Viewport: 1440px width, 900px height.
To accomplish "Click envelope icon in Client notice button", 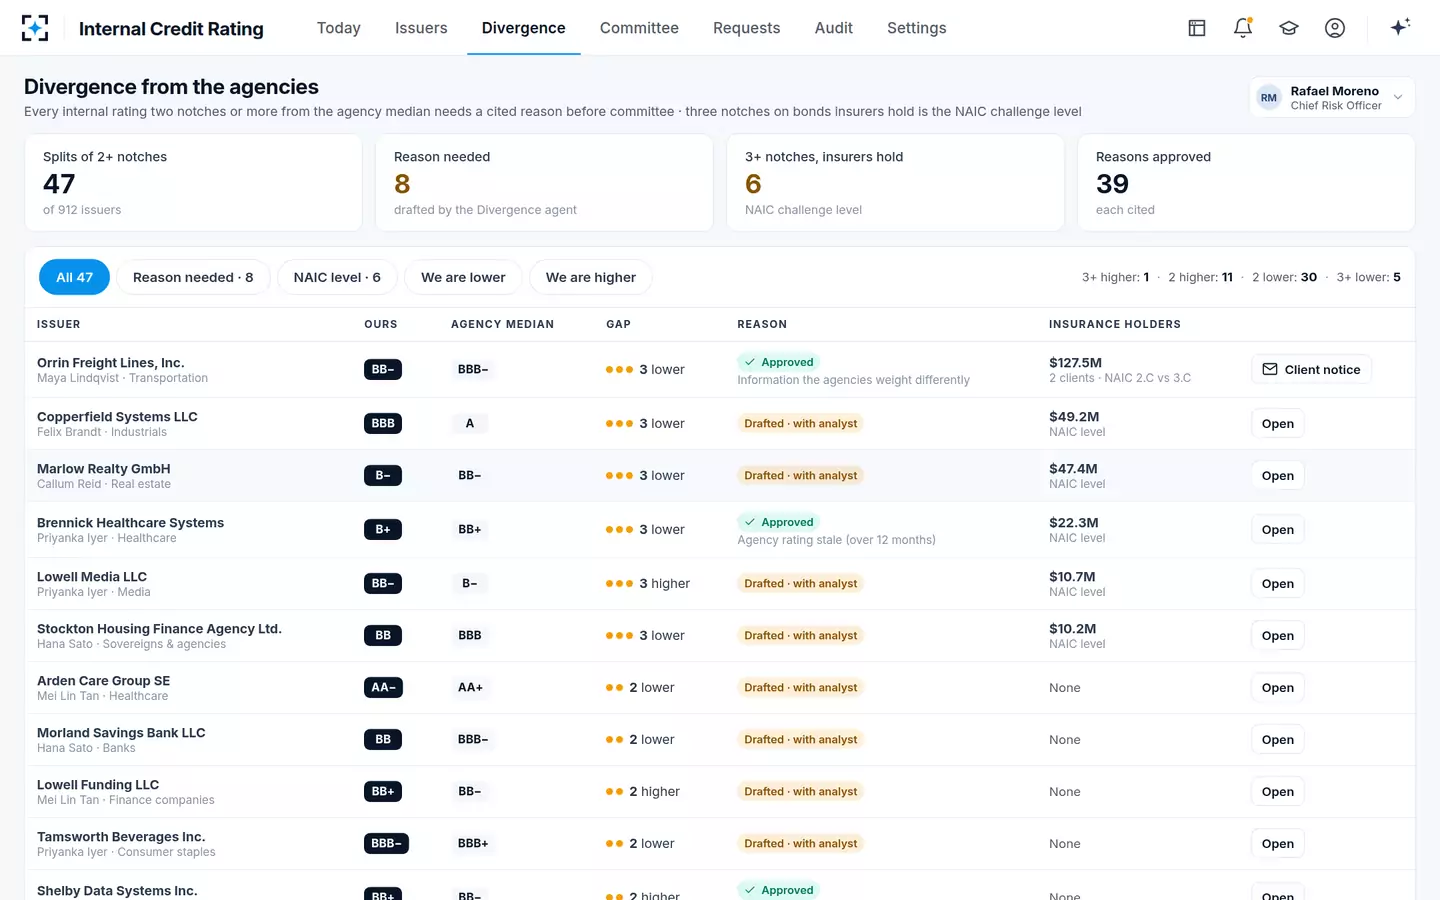I will click(x=1270, y=369).
